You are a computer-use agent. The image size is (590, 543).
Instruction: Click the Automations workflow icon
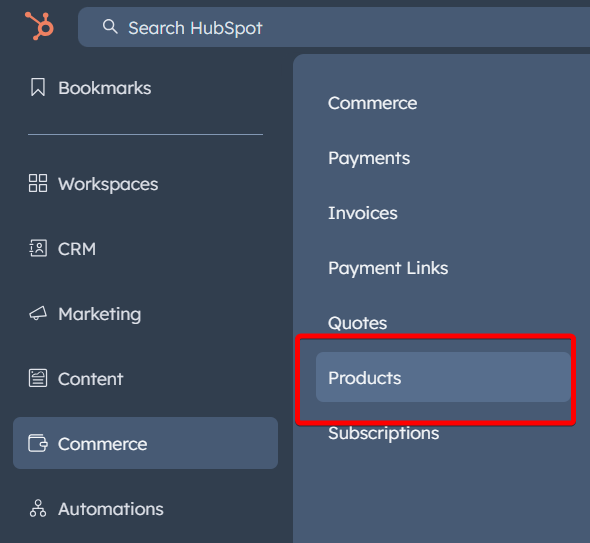point(38,508)
